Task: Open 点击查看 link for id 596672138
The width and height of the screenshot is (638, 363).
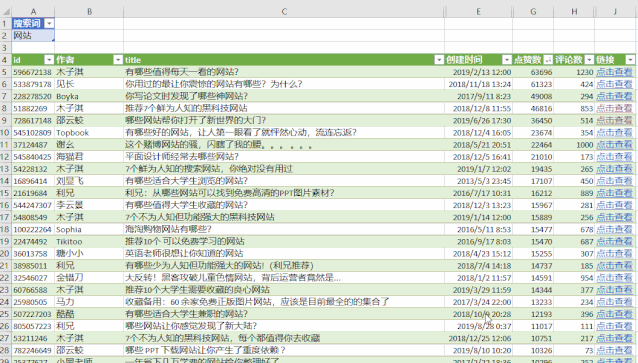Action: tap(614, 72)
